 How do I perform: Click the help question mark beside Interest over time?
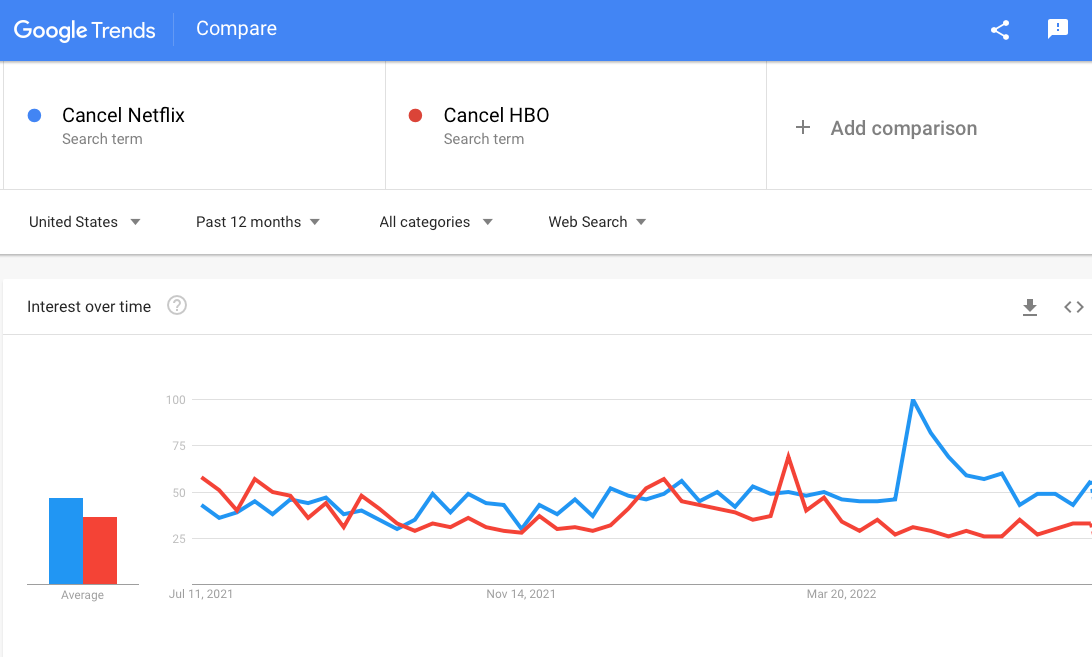[x=176, y=306]
